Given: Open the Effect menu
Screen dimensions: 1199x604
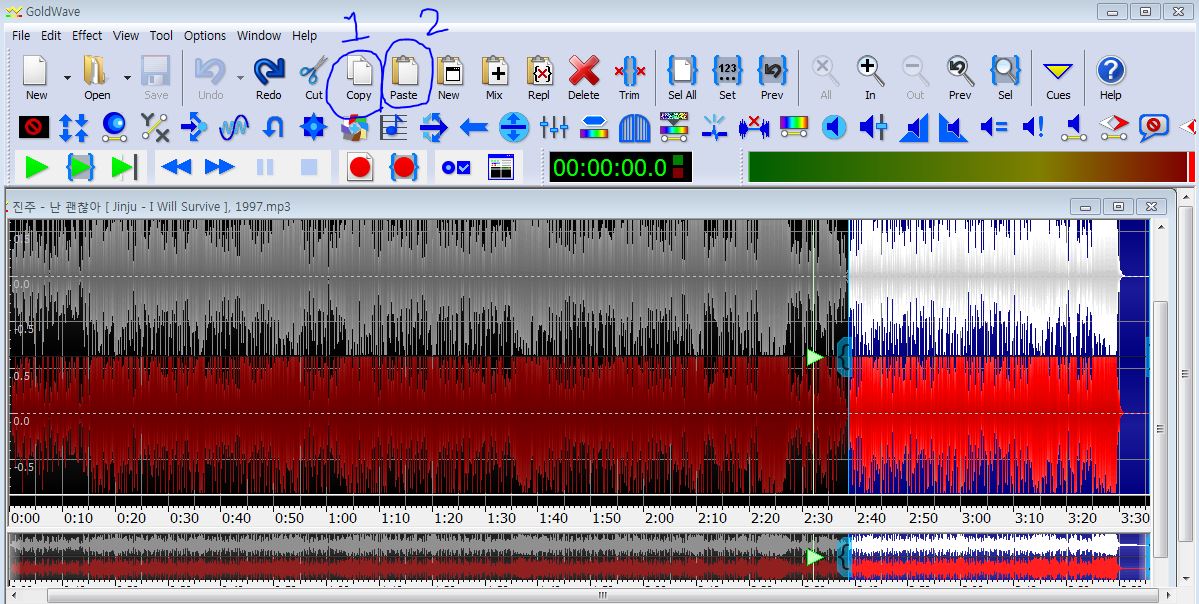Looking at the screenshot, I should [87, 35].
